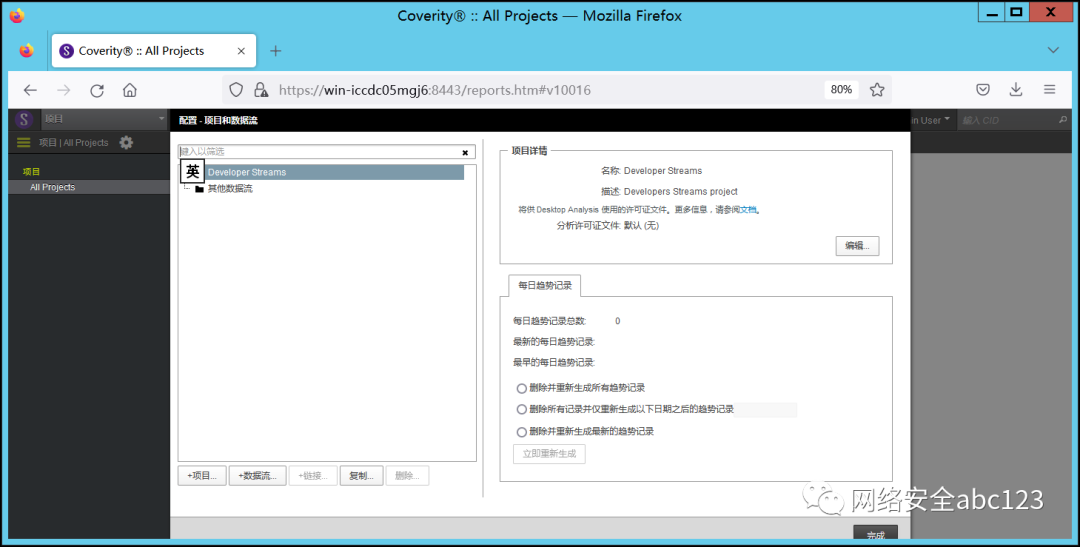
Task: Go back to the previous page
Action: tap(30, 90)
